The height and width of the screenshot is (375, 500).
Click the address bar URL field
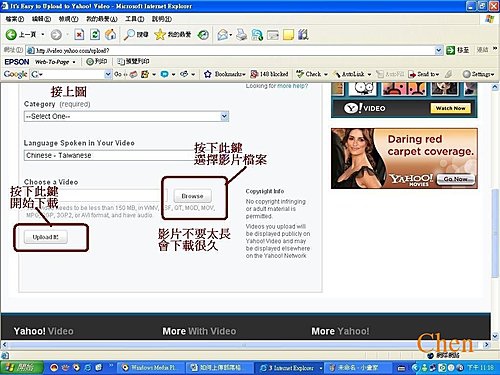[230, 50]
